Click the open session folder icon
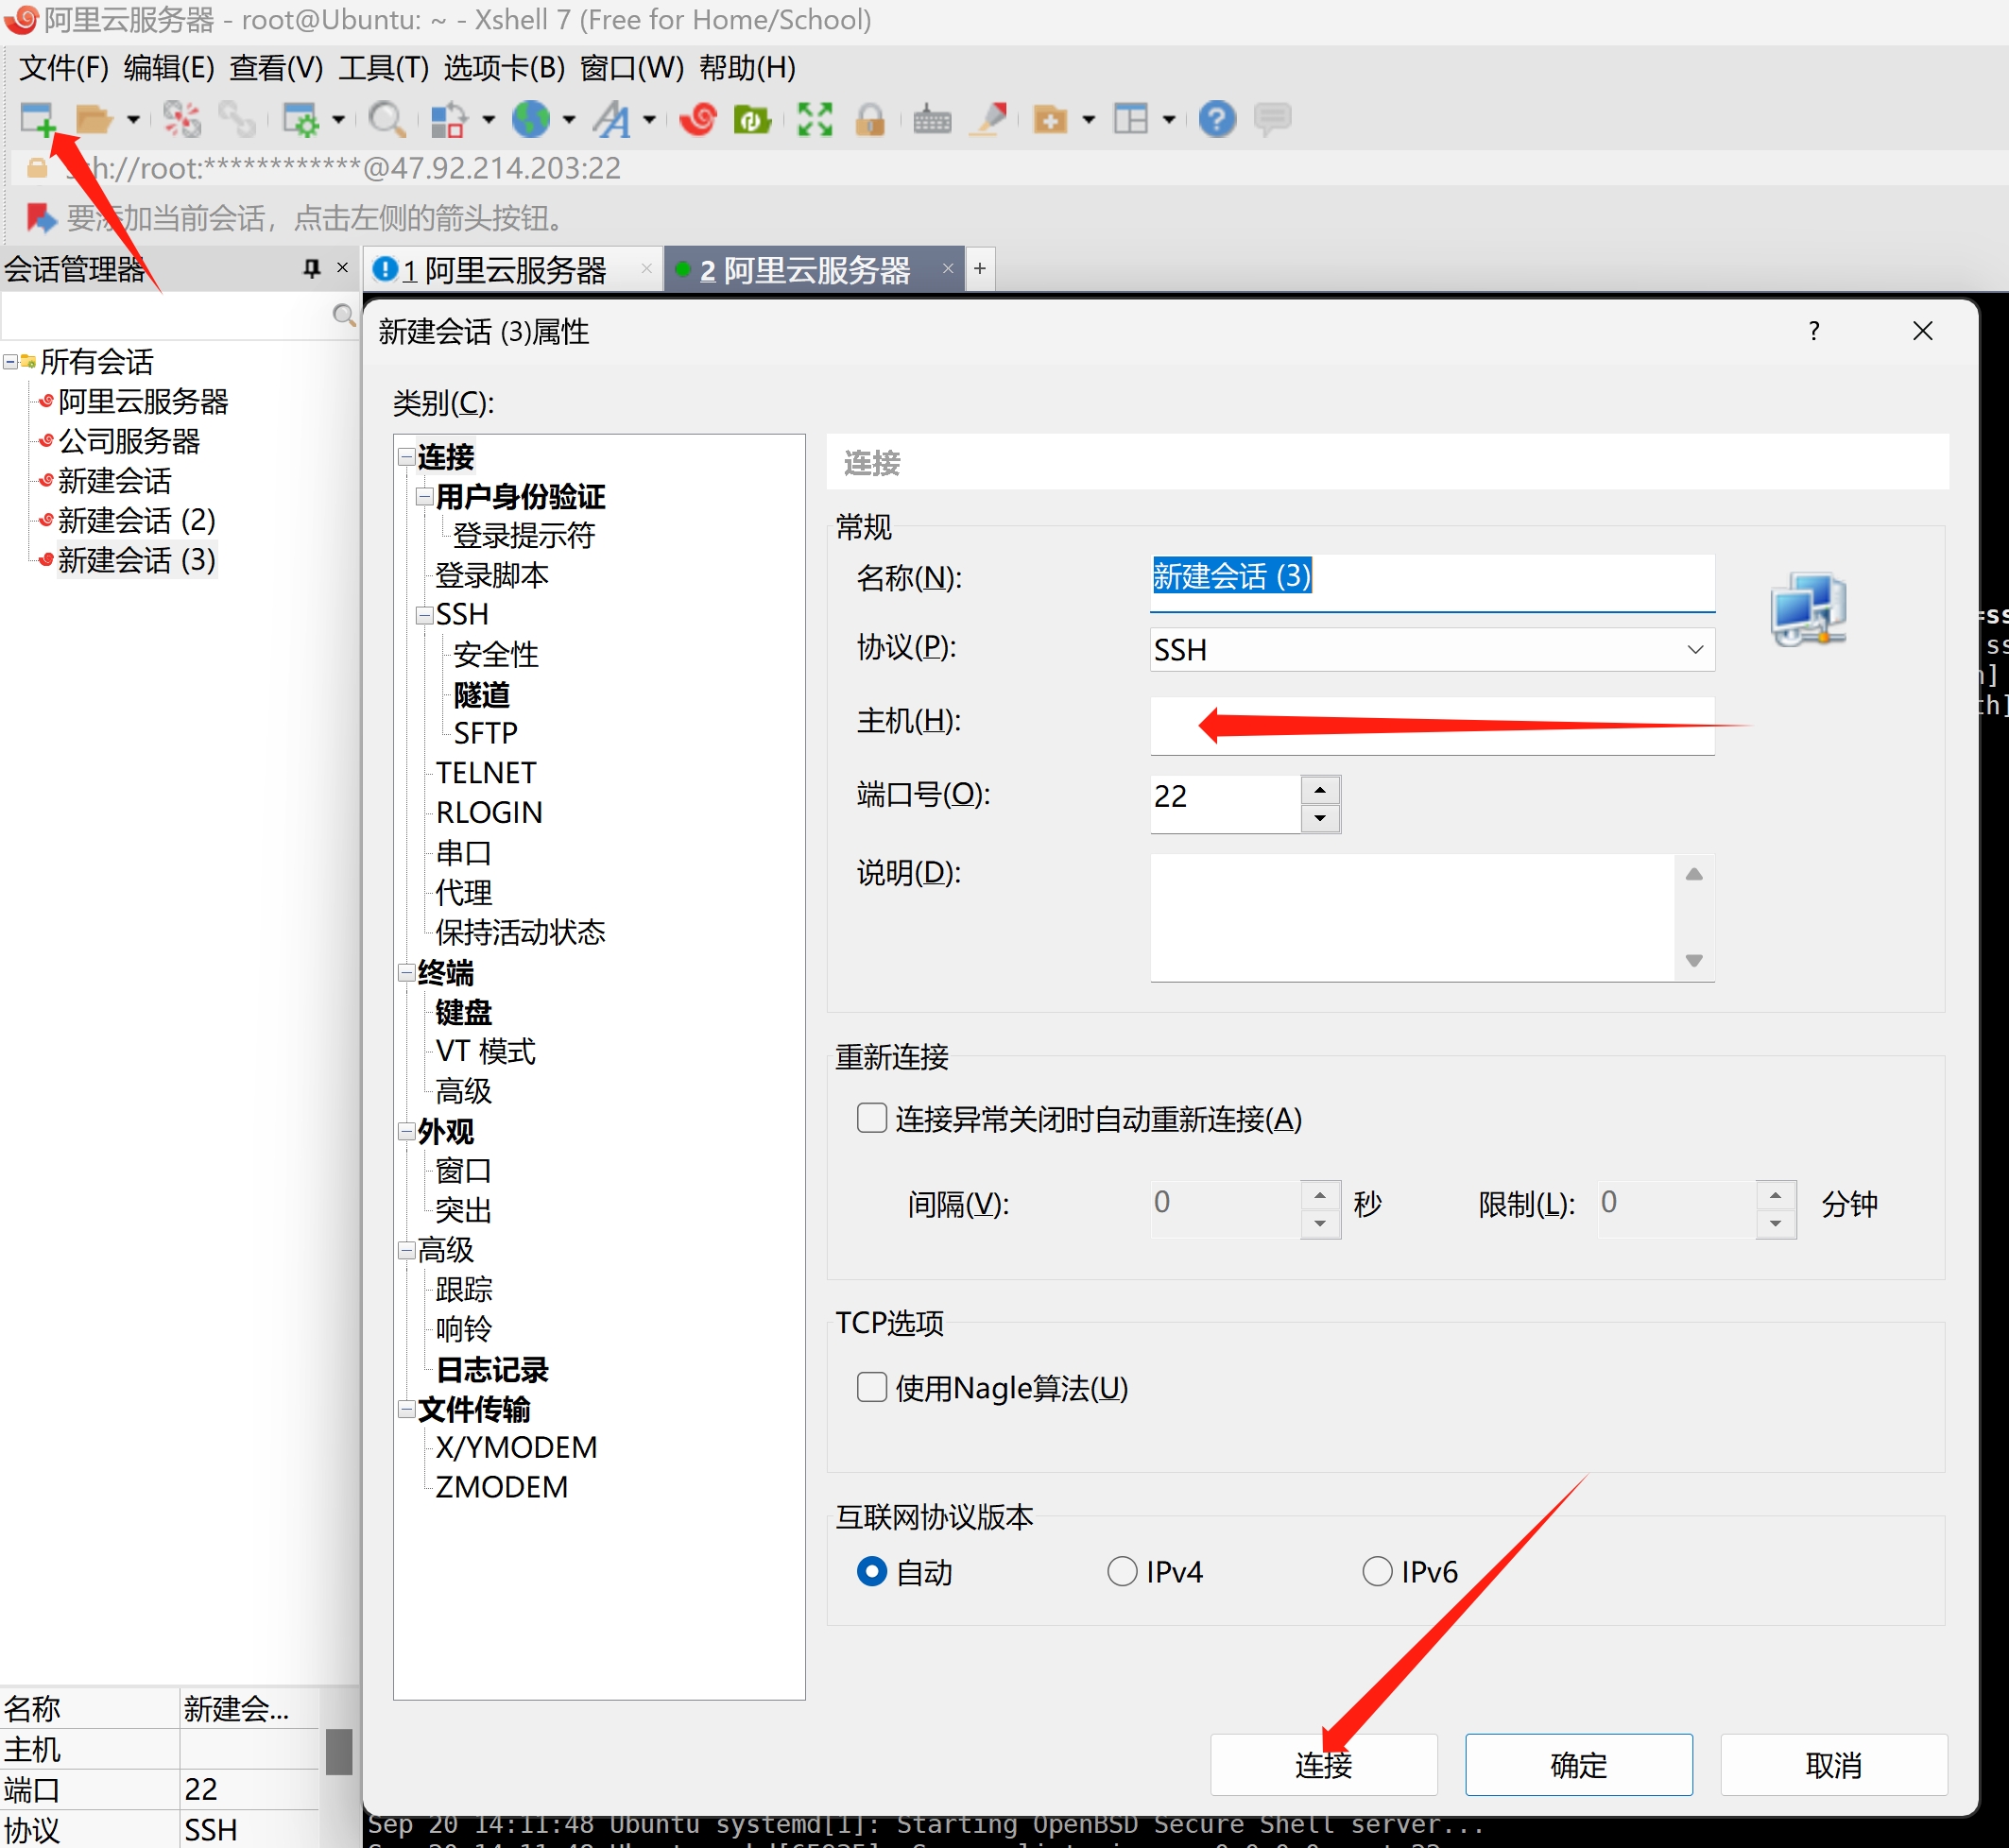The image size is (2009, 1848). [93, 119]
